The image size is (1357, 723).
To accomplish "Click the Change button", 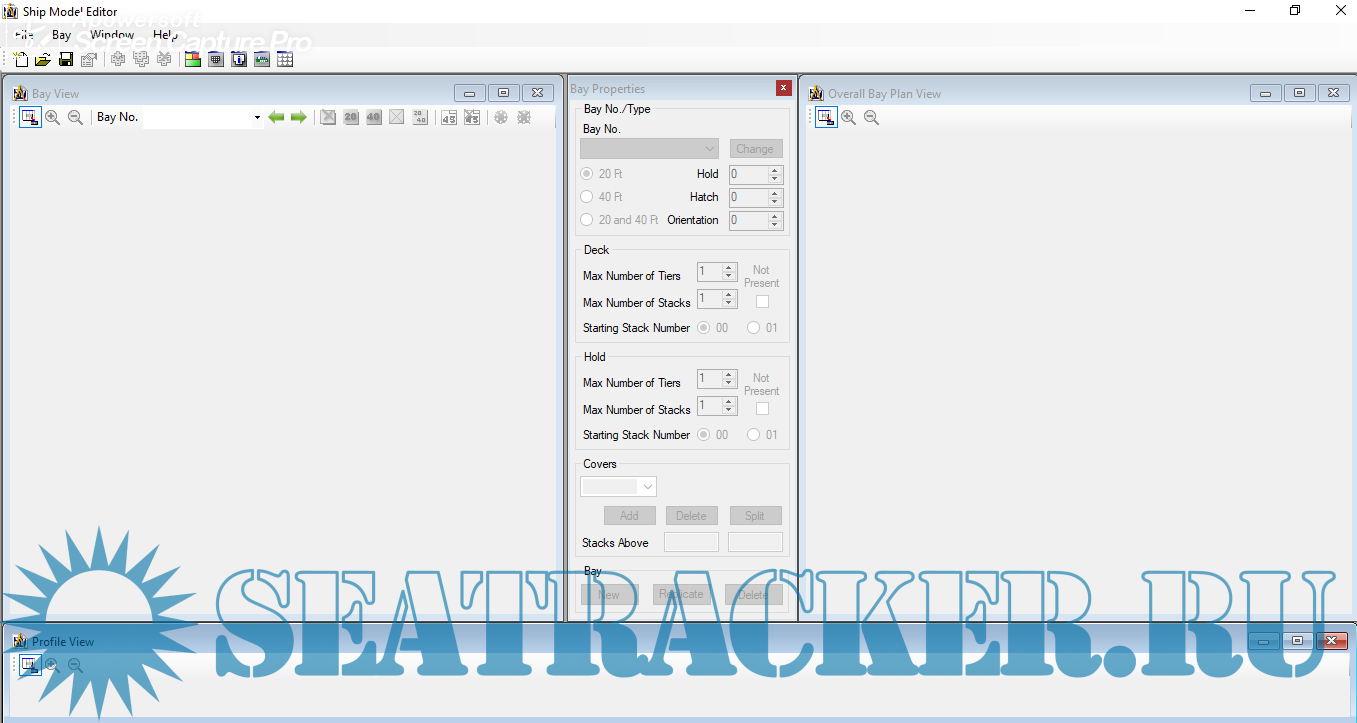I will [755, 149].
